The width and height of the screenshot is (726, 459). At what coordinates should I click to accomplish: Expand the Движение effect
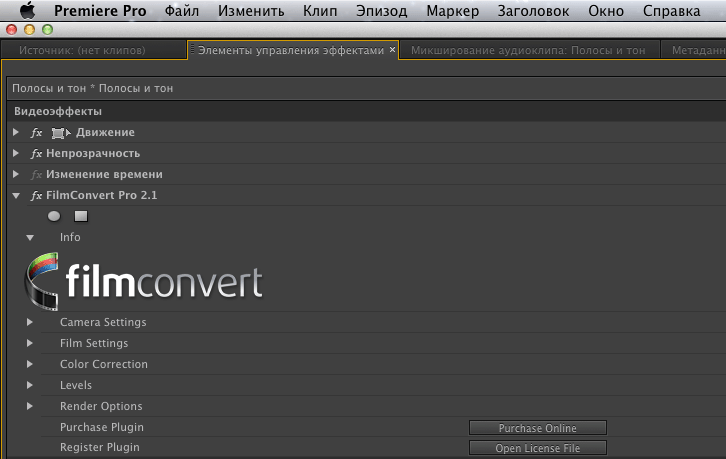pos(16,132)
